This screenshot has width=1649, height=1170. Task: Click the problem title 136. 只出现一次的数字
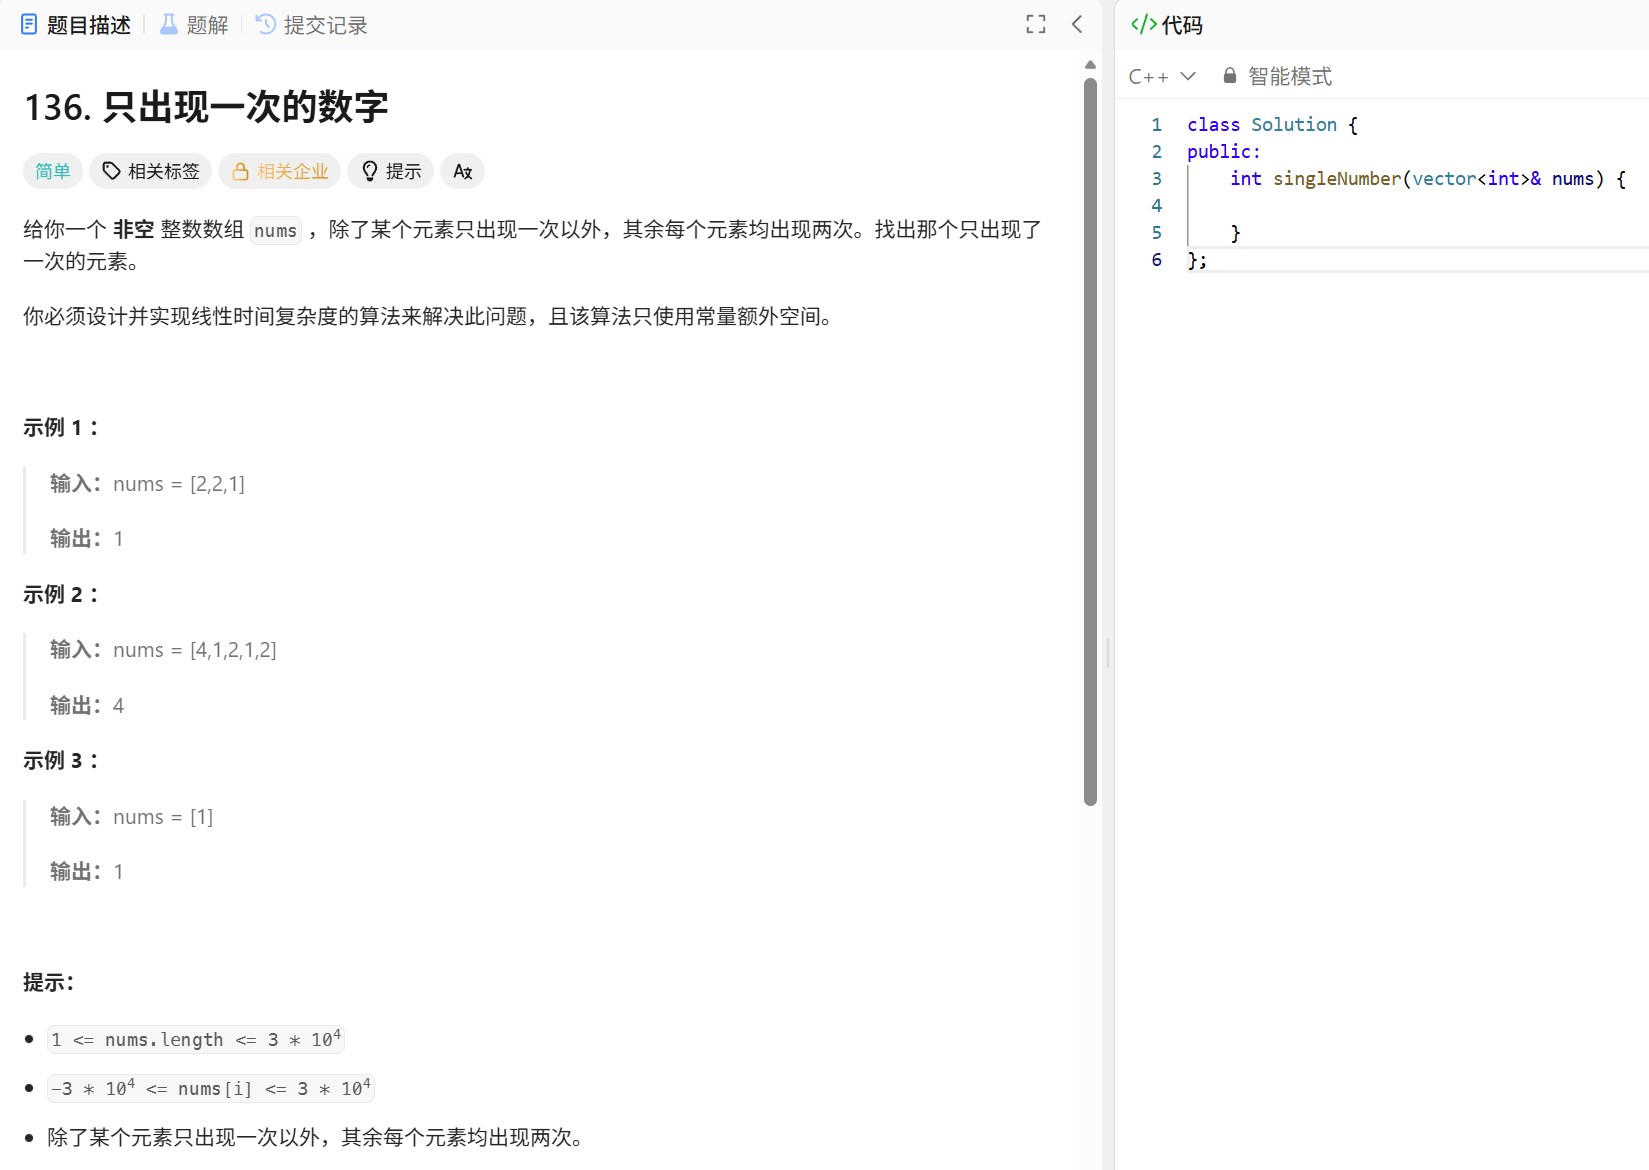click(x=206, y=107)
